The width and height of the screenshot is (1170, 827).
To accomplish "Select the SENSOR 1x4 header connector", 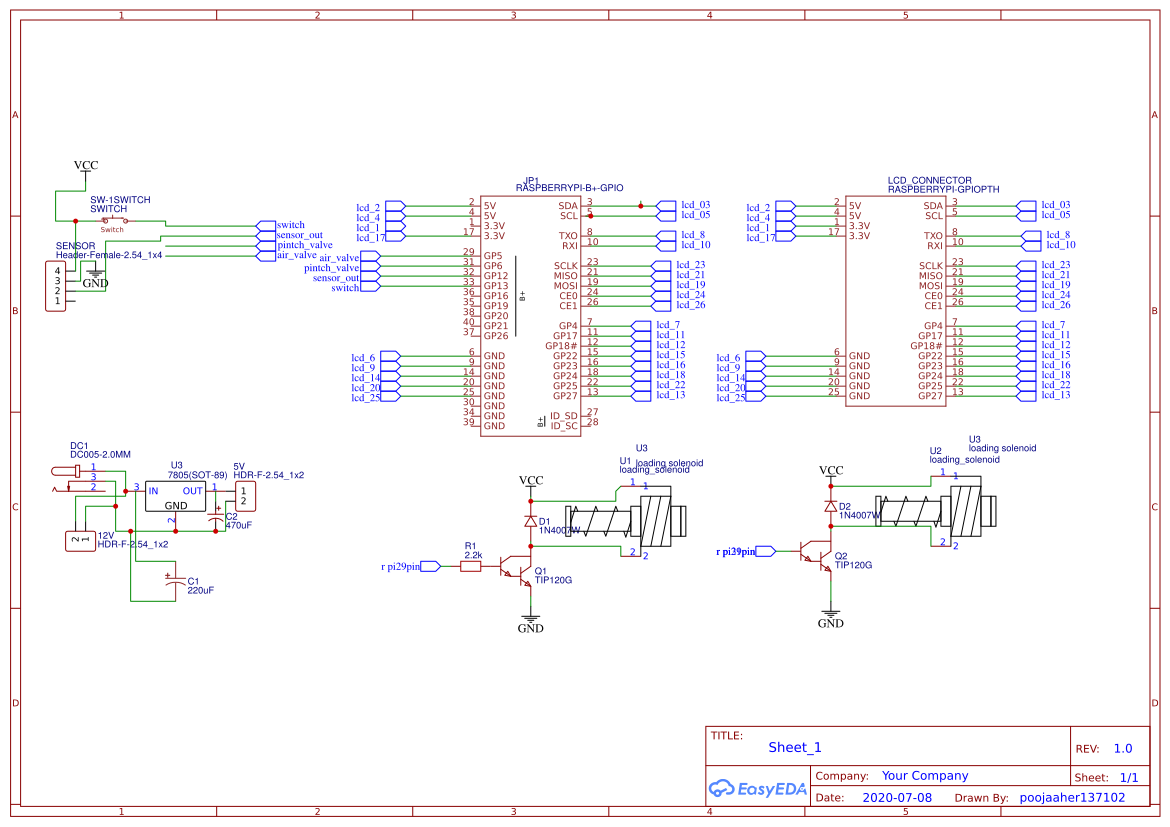I will point(55,286).
